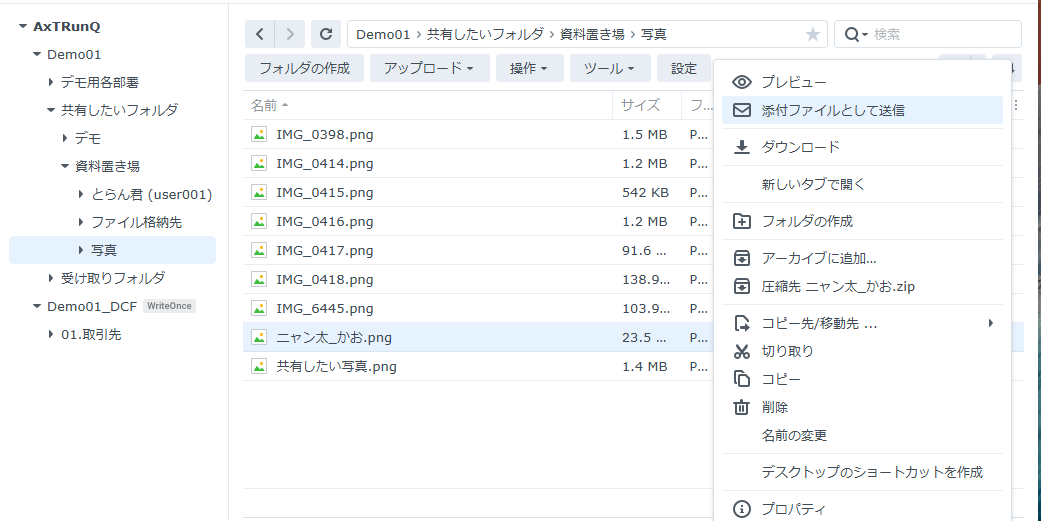Choose デスクトップのショートカットを作成 menu entry
The width and height of the screenshot is (1041, 521).
(862, 472)
